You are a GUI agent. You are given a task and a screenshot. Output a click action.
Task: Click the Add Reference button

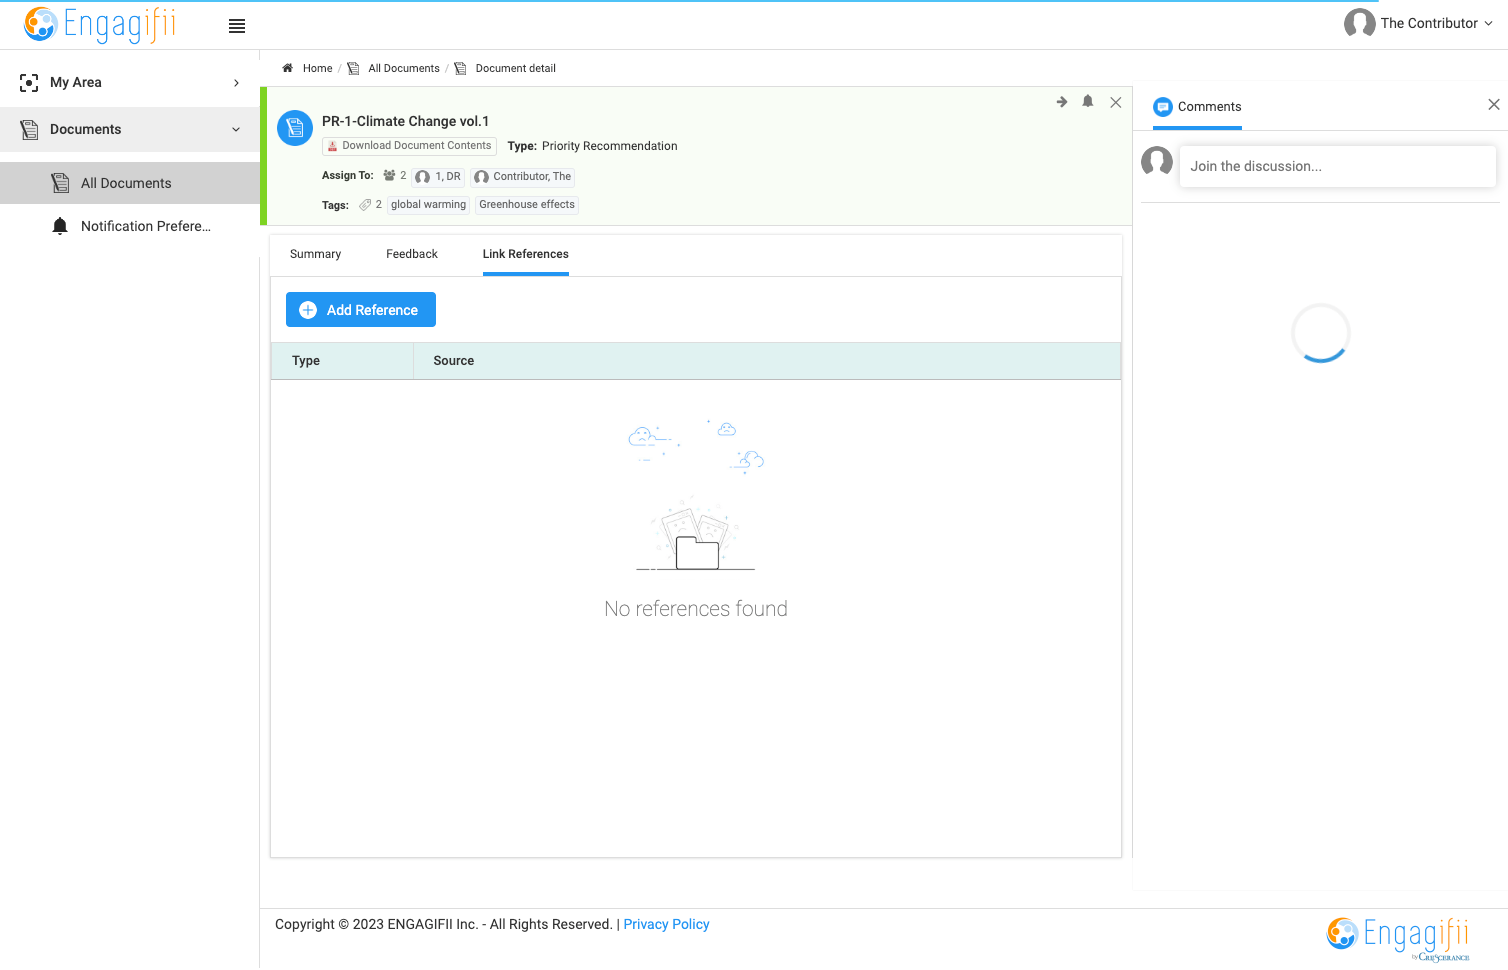pyautogui.click(x=361, y=310)
